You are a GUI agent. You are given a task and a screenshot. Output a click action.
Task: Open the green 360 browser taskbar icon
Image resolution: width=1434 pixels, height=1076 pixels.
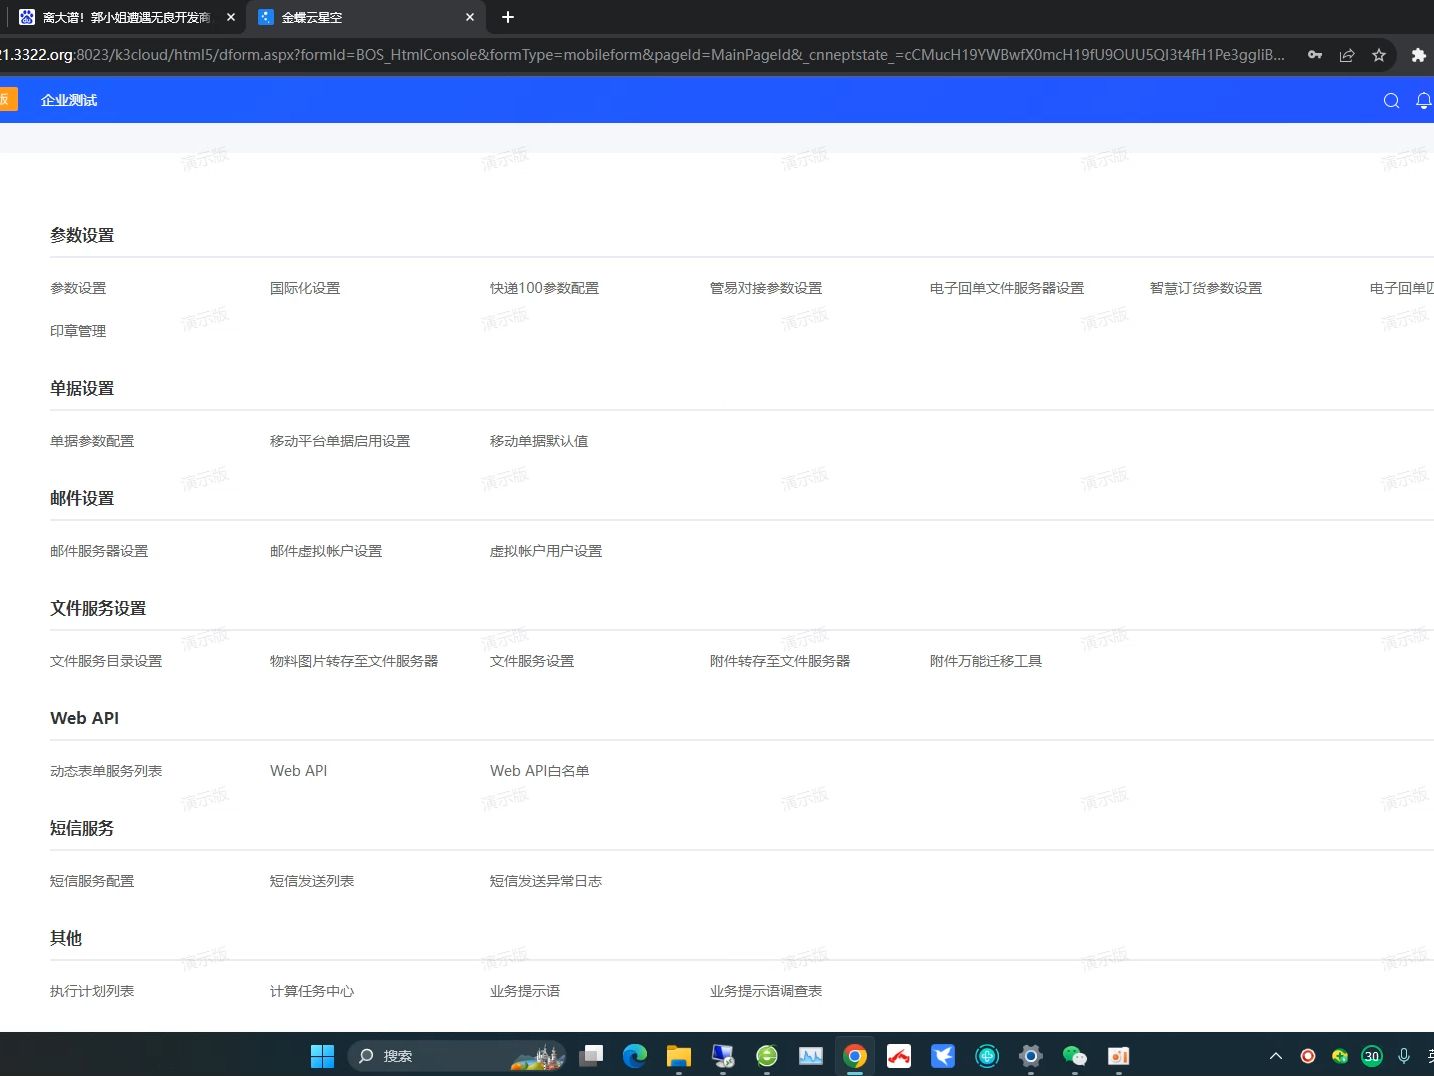(x=767, y=1056)
